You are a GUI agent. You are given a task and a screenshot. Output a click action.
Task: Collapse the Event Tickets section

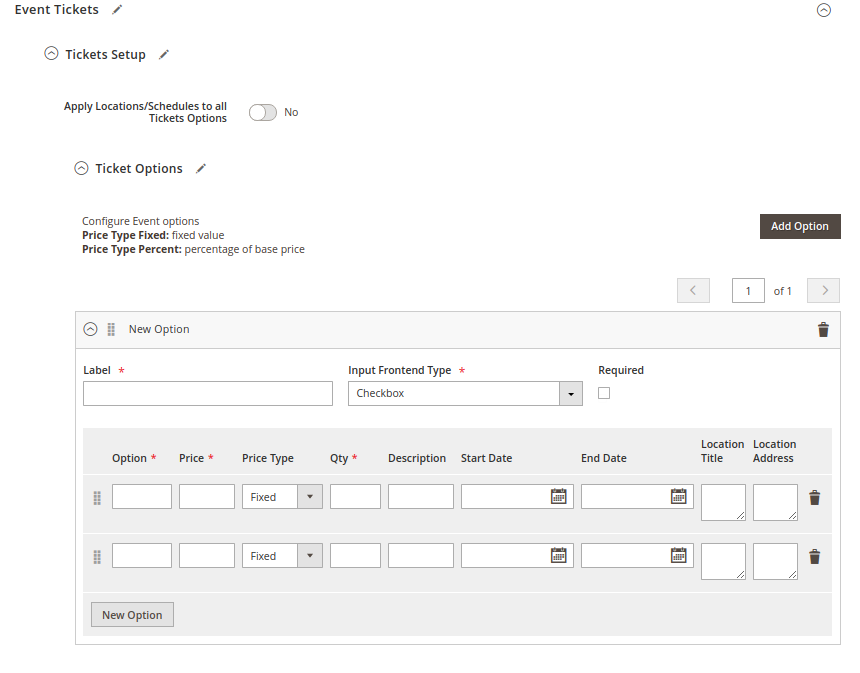[x=823, y=10]
